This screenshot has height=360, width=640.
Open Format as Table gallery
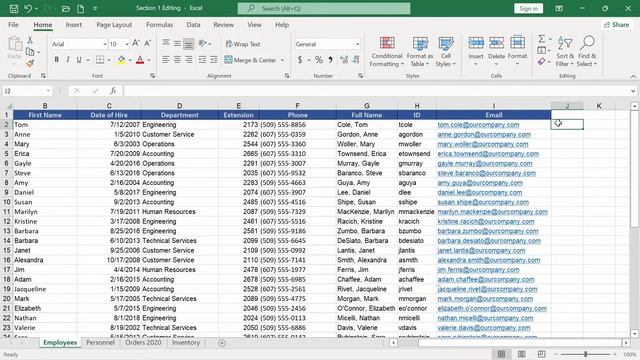(420, 52)
